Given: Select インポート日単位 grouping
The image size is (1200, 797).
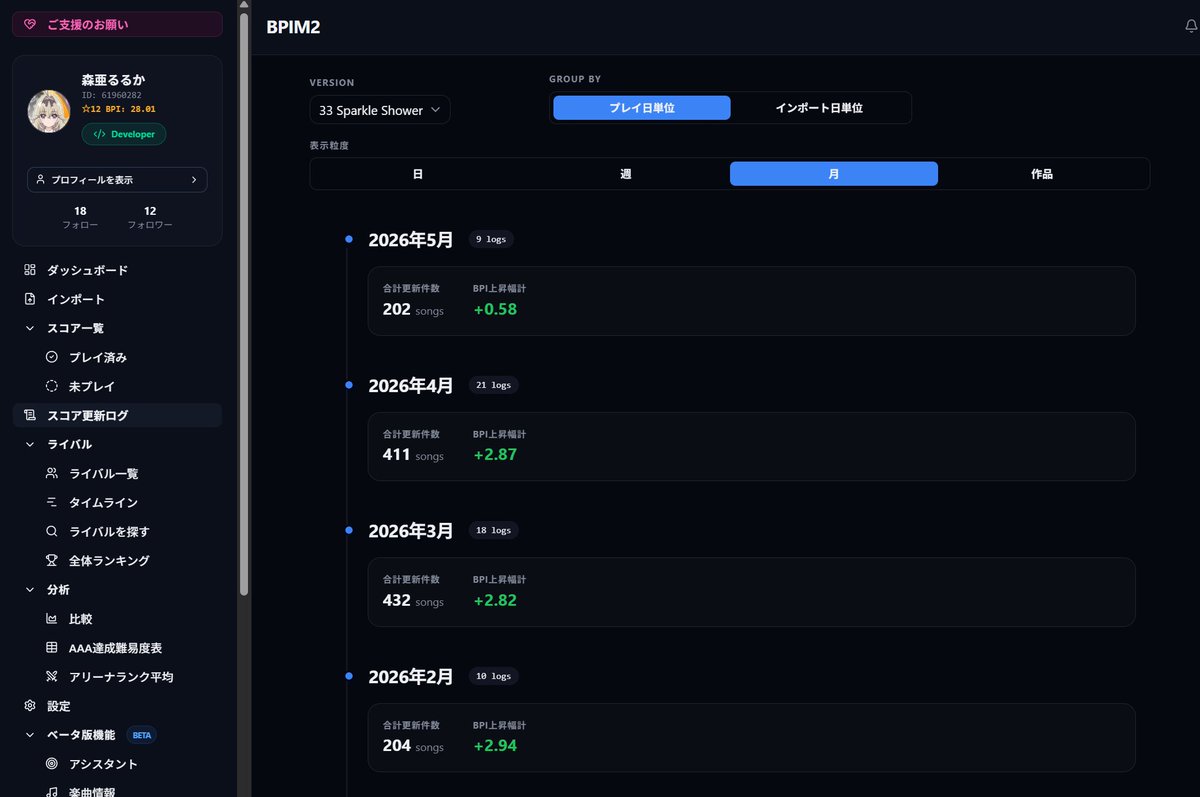Looking at the screenshot, I should 819,108.
